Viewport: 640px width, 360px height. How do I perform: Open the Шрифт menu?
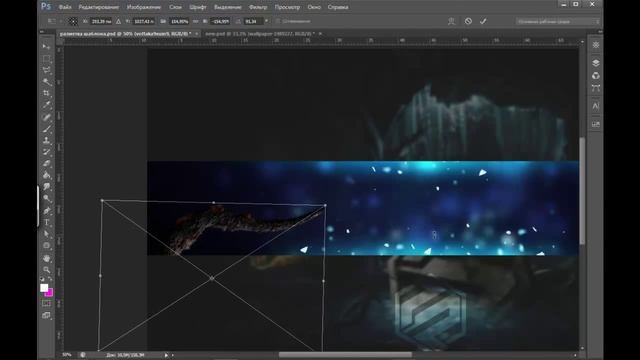click(x=198, y=7)
